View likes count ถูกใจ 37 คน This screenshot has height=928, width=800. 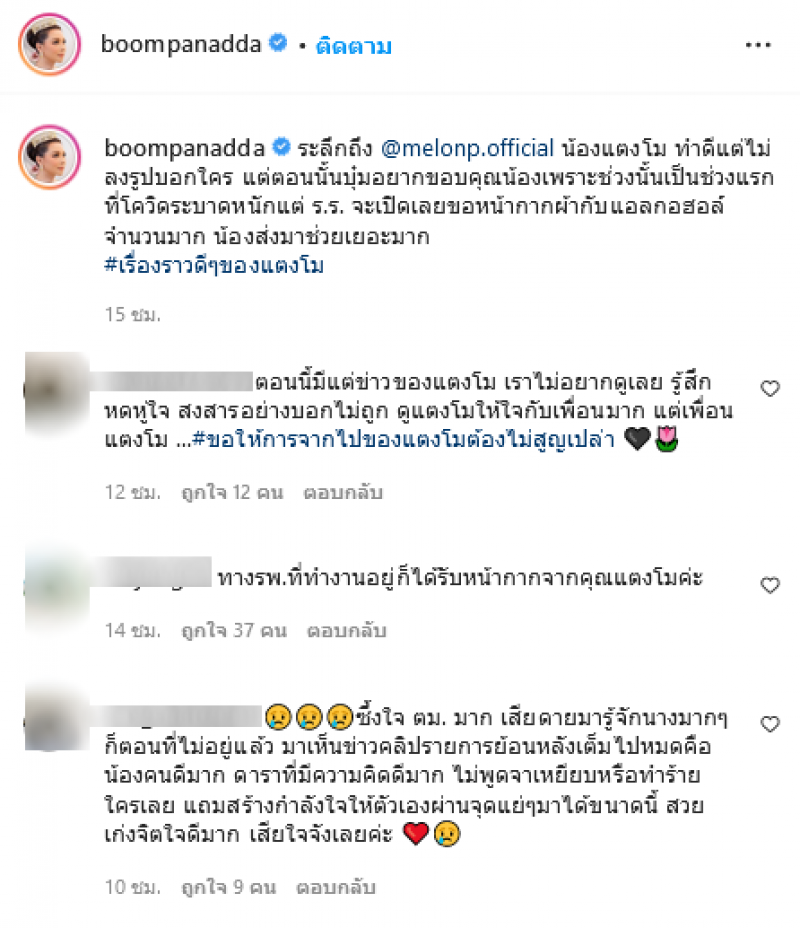234,631
